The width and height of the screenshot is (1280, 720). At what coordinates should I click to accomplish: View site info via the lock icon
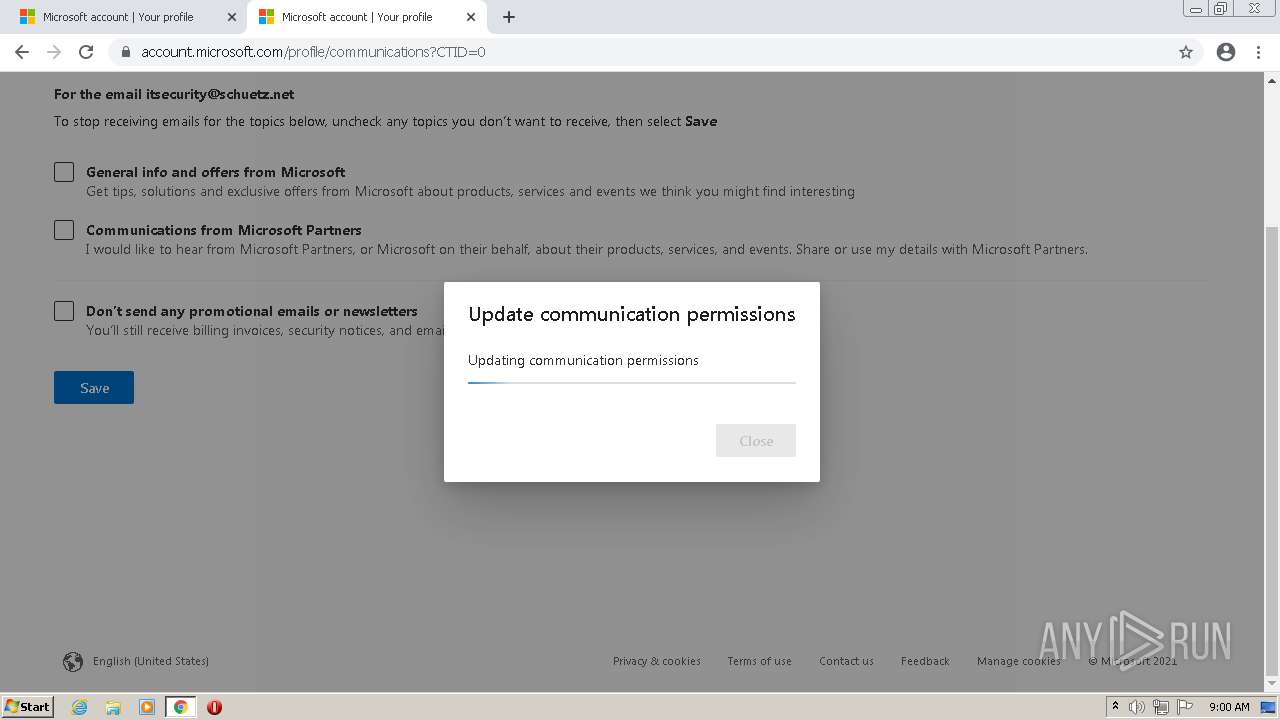point(126,52)
